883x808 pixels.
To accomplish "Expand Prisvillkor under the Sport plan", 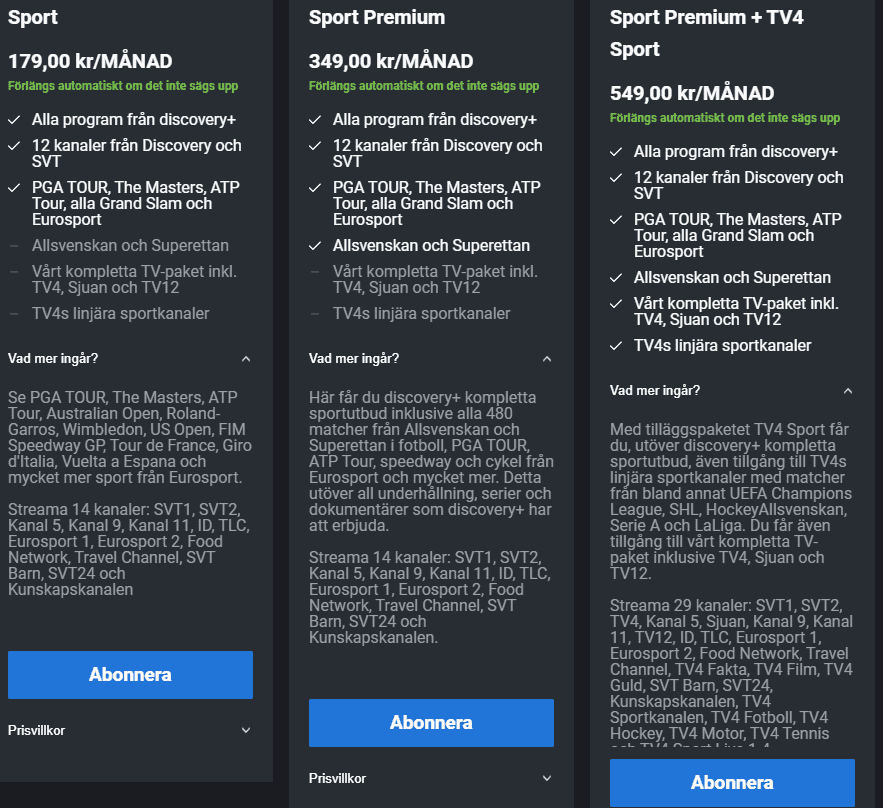I will (246, 730).
